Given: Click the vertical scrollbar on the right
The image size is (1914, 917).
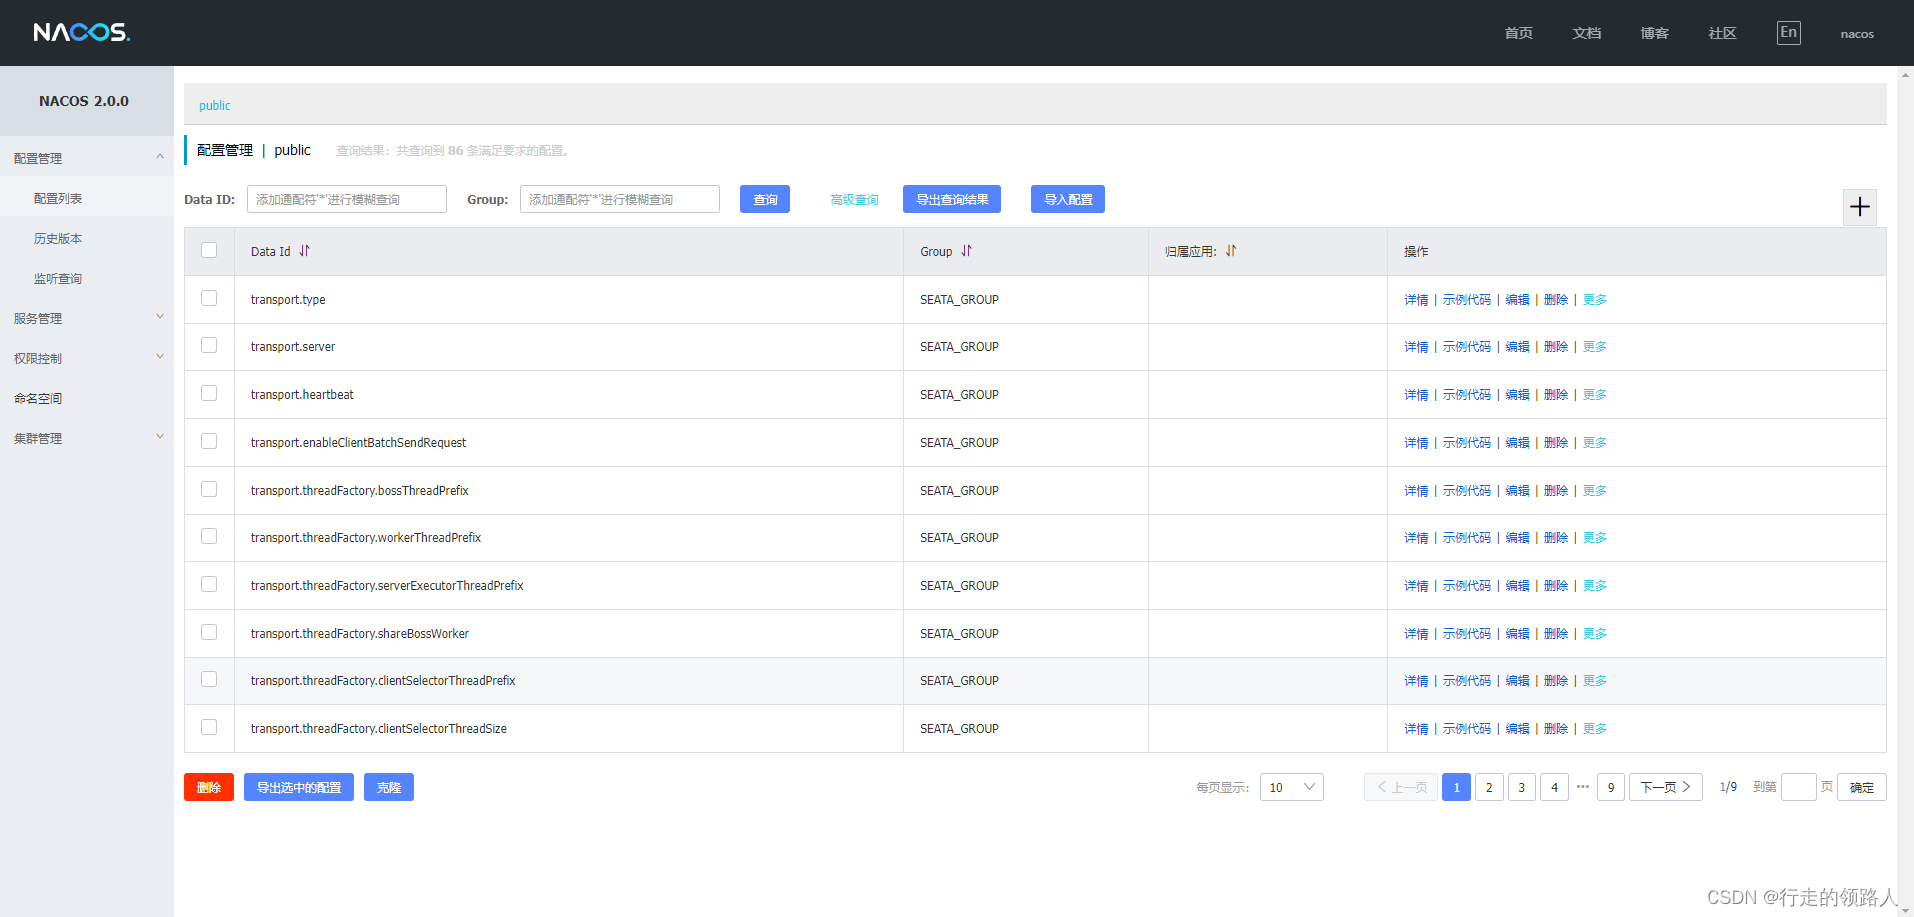Looking at the screenshot, I should pos(1905,490).
